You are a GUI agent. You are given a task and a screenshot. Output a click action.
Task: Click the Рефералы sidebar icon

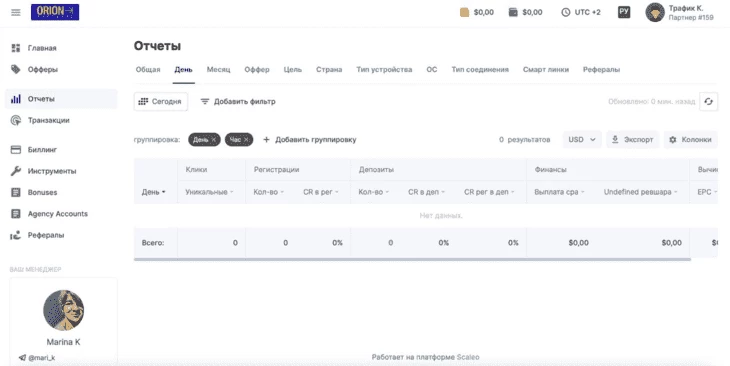(x=16, y=235)
